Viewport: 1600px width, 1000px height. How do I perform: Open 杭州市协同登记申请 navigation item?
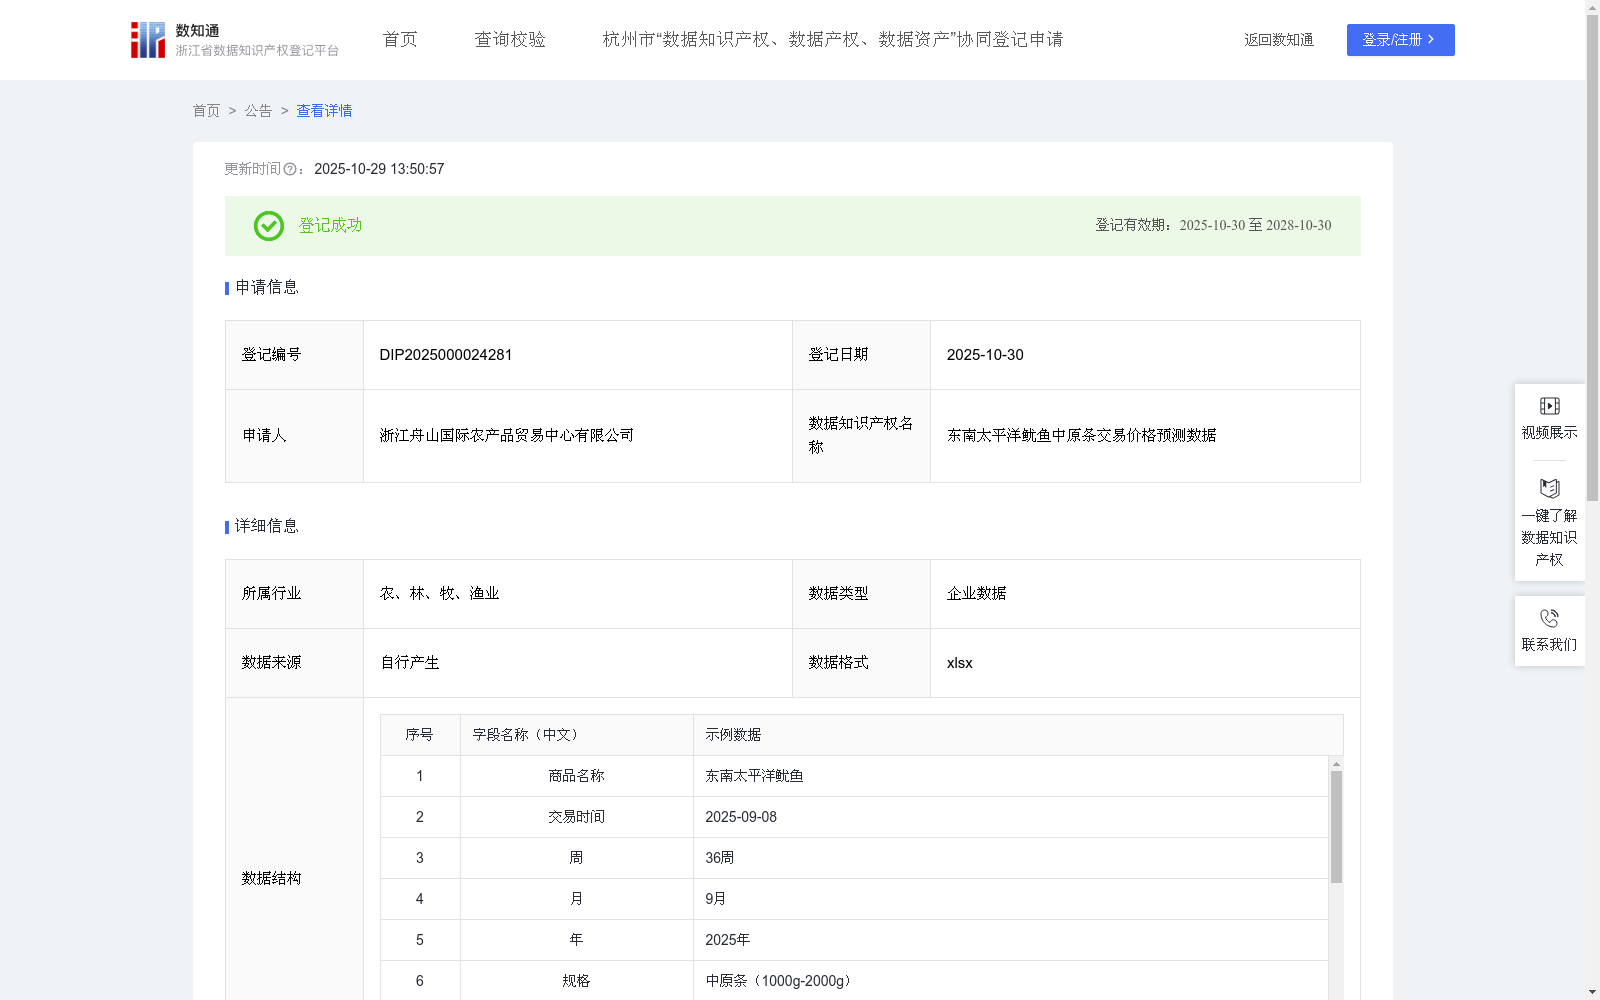(x=833, y=40)
